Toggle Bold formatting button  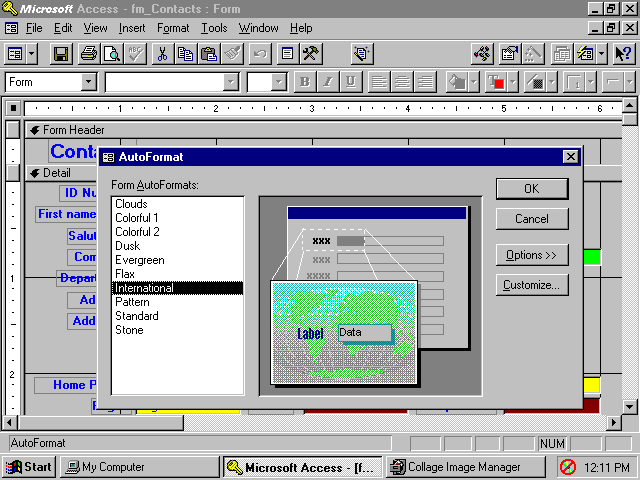(x=305, y=82)
